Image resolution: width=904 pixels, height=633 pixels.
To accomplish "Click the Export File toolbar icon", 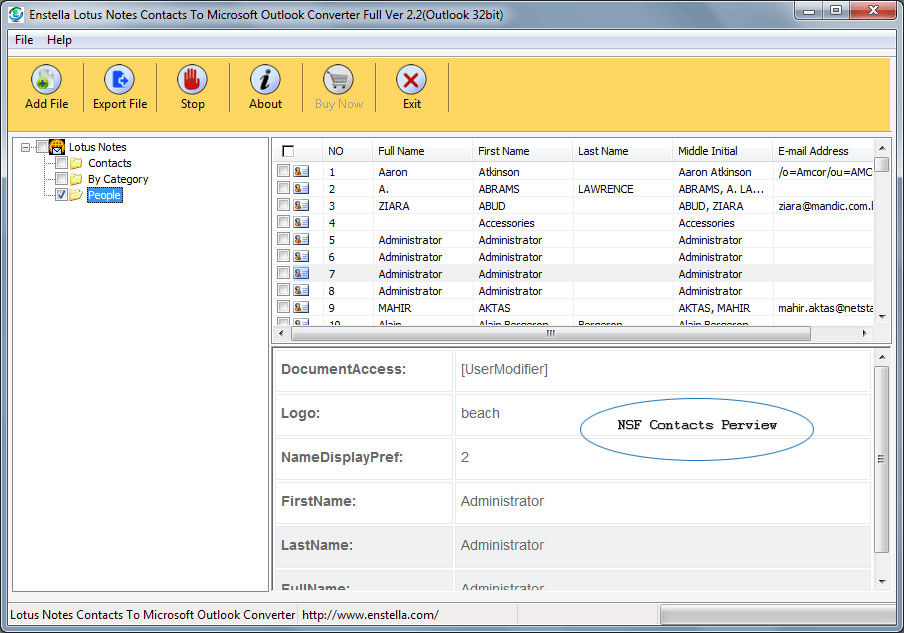I will tap(119, 80).
